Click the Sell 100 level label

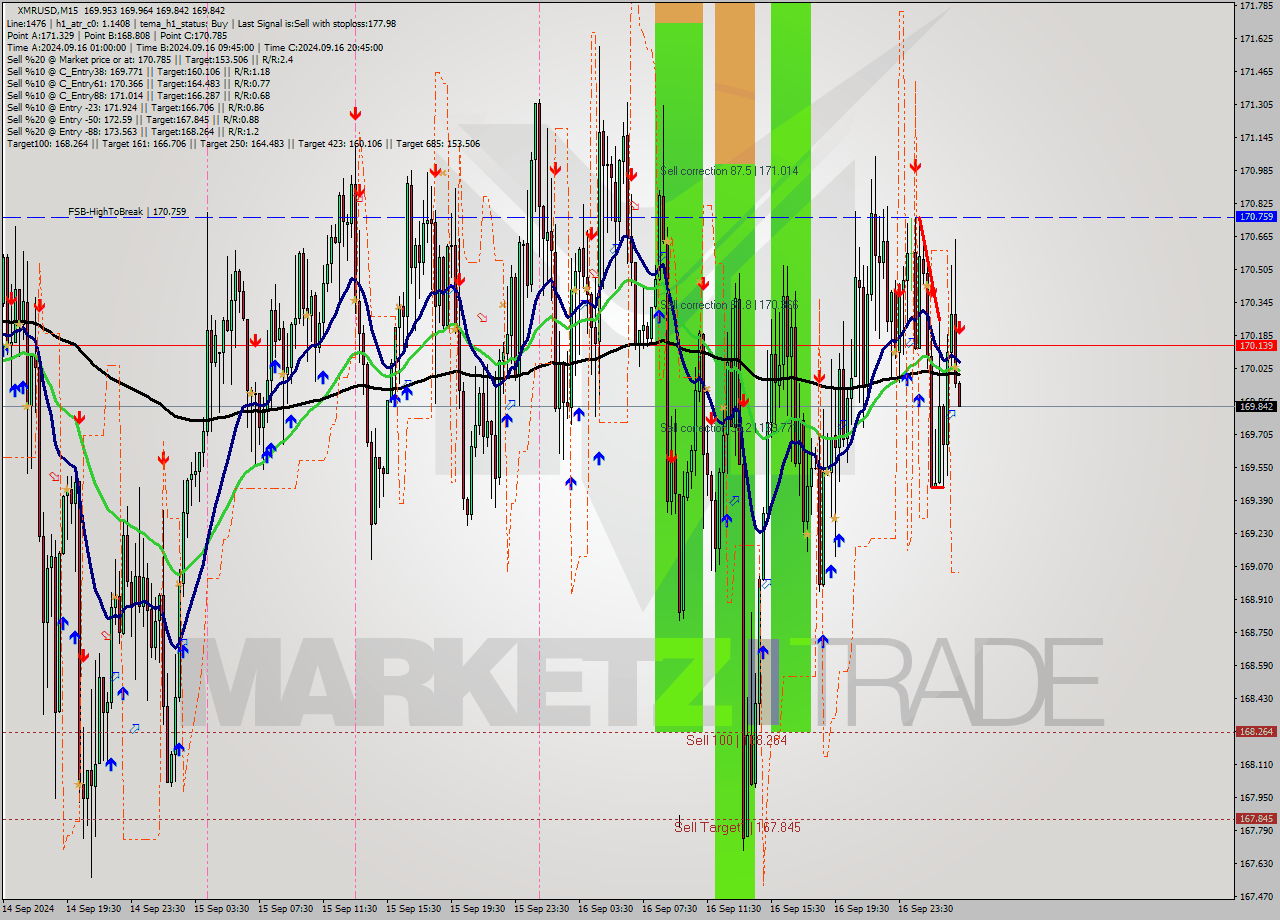click(x=736, y=740)
